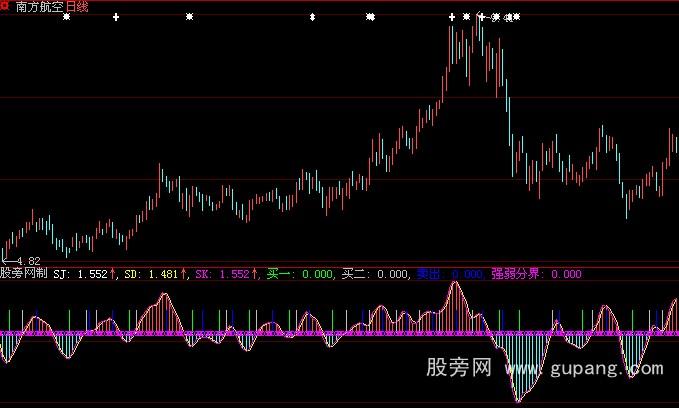Screen dimensions: 679x408
Task: Switch the 日线 period label
Action: click(x=77, y=6)
